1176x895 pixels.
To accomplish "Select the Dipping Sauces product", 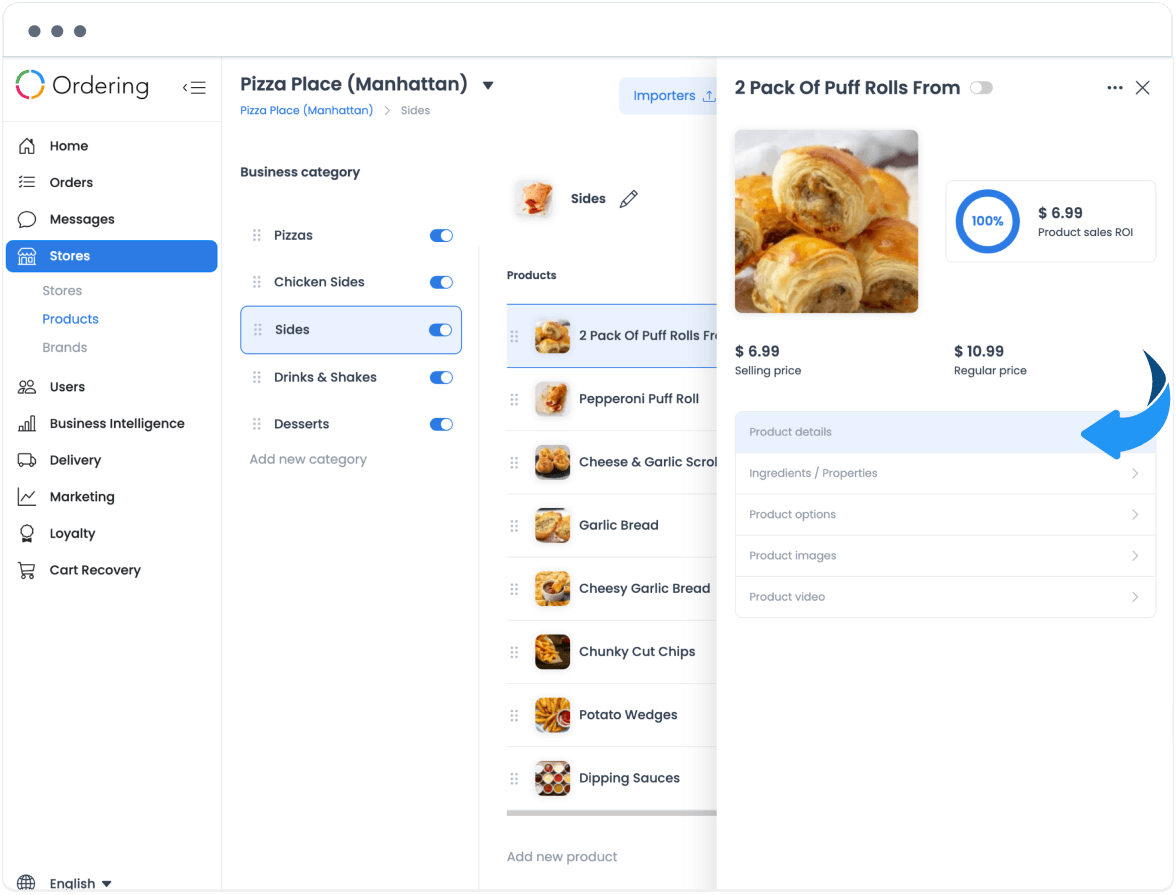I will pyautogui.click(x=611, y=778).
